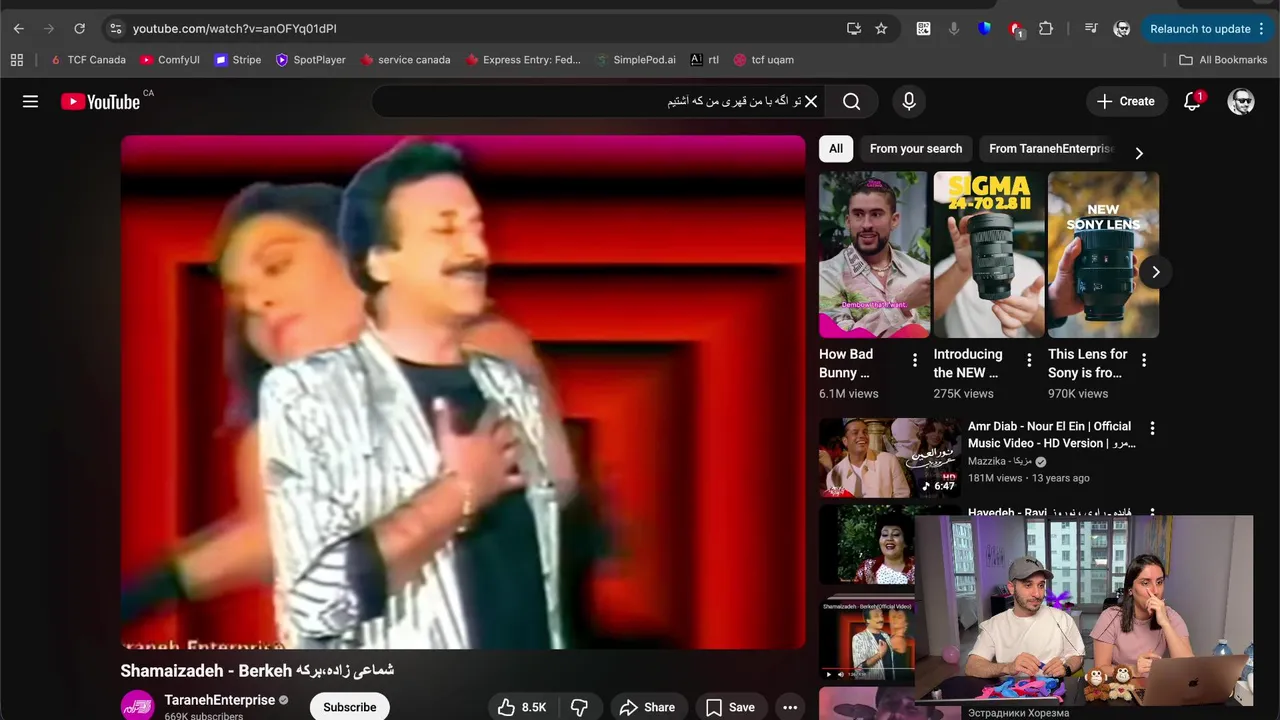The width and height of the screenshot is (1280, 720).
Task: Start voice search with microphone
Action: tap(909, 101)
